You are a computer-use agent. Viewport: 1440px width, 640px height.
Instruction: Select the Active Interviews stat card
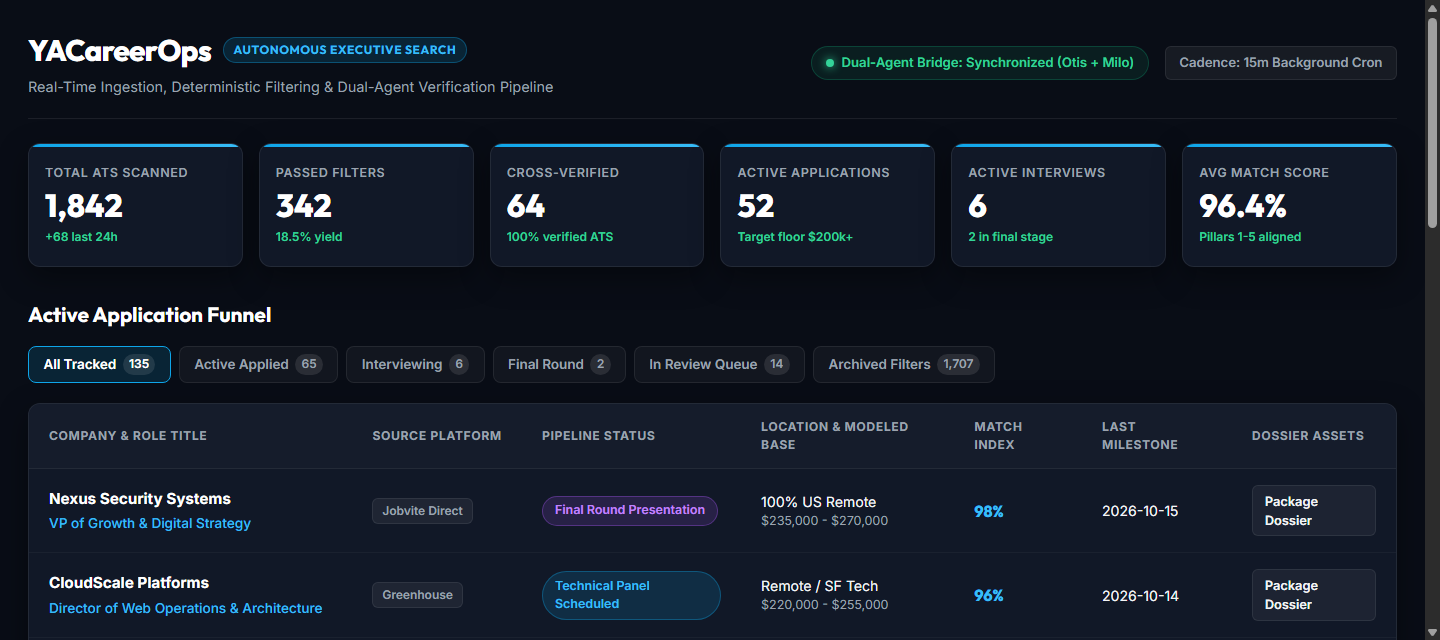(x=1058, y=205)
